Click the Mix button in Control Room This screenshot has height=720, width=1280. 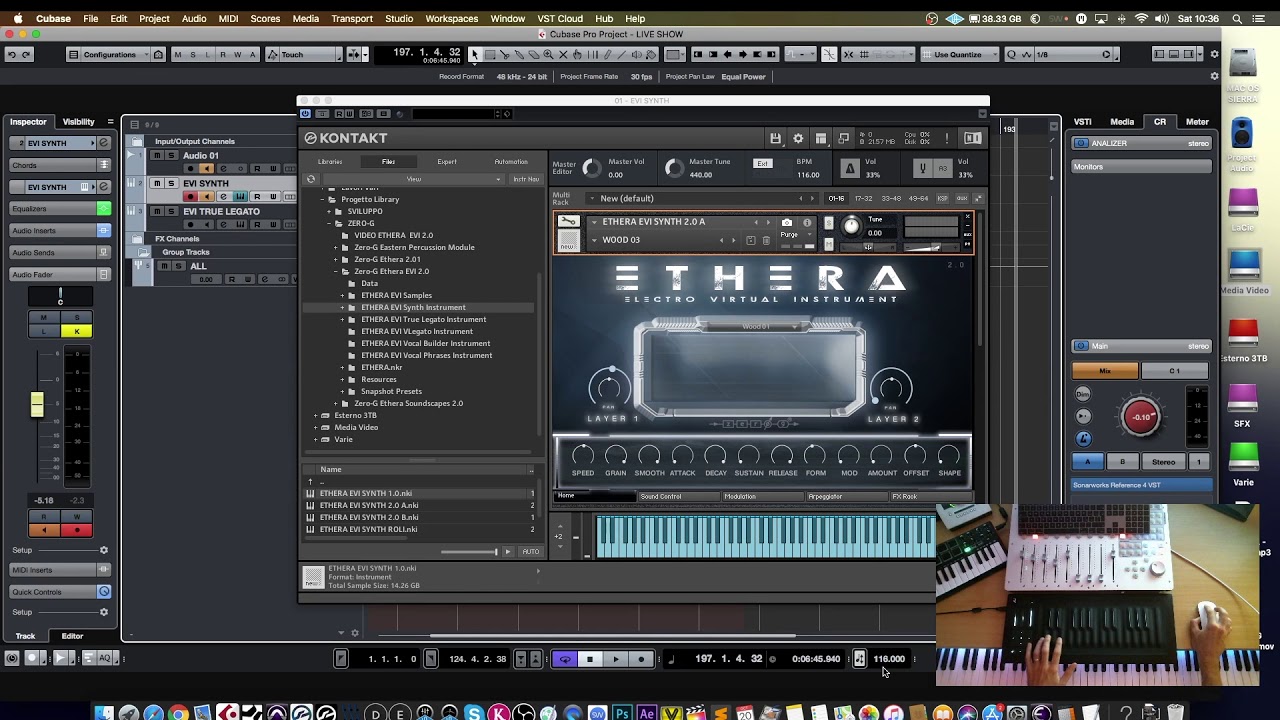pyautogui.click(x=1105, y=371)
